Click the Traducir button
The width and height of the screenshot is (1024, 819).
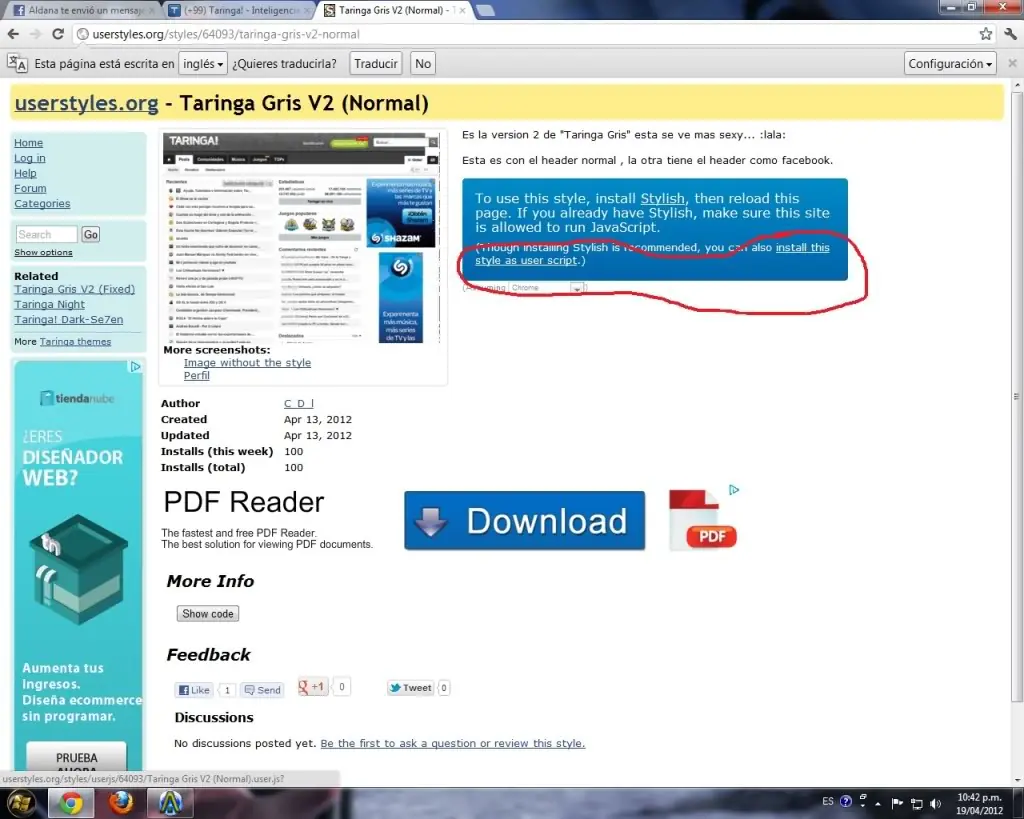(376, 63)
